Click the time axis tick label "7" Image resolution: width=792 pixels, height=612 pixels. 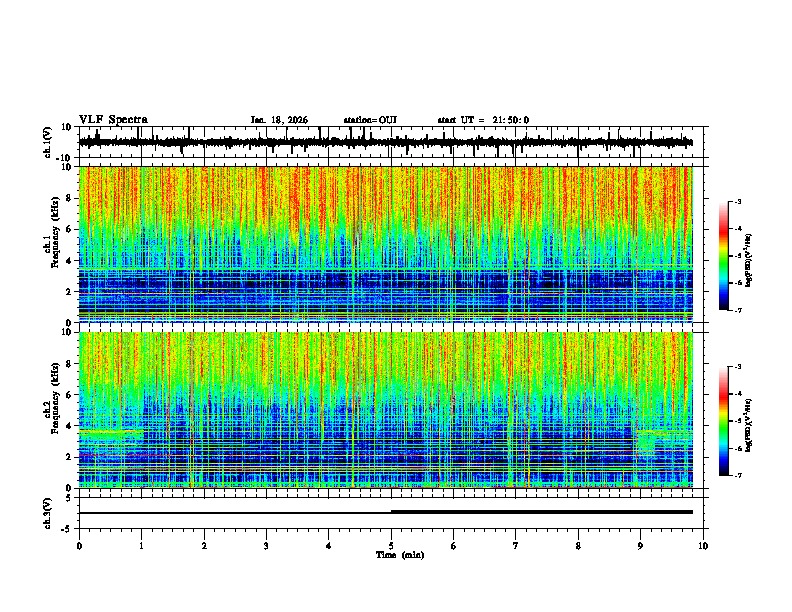click(x=516, y=546)
